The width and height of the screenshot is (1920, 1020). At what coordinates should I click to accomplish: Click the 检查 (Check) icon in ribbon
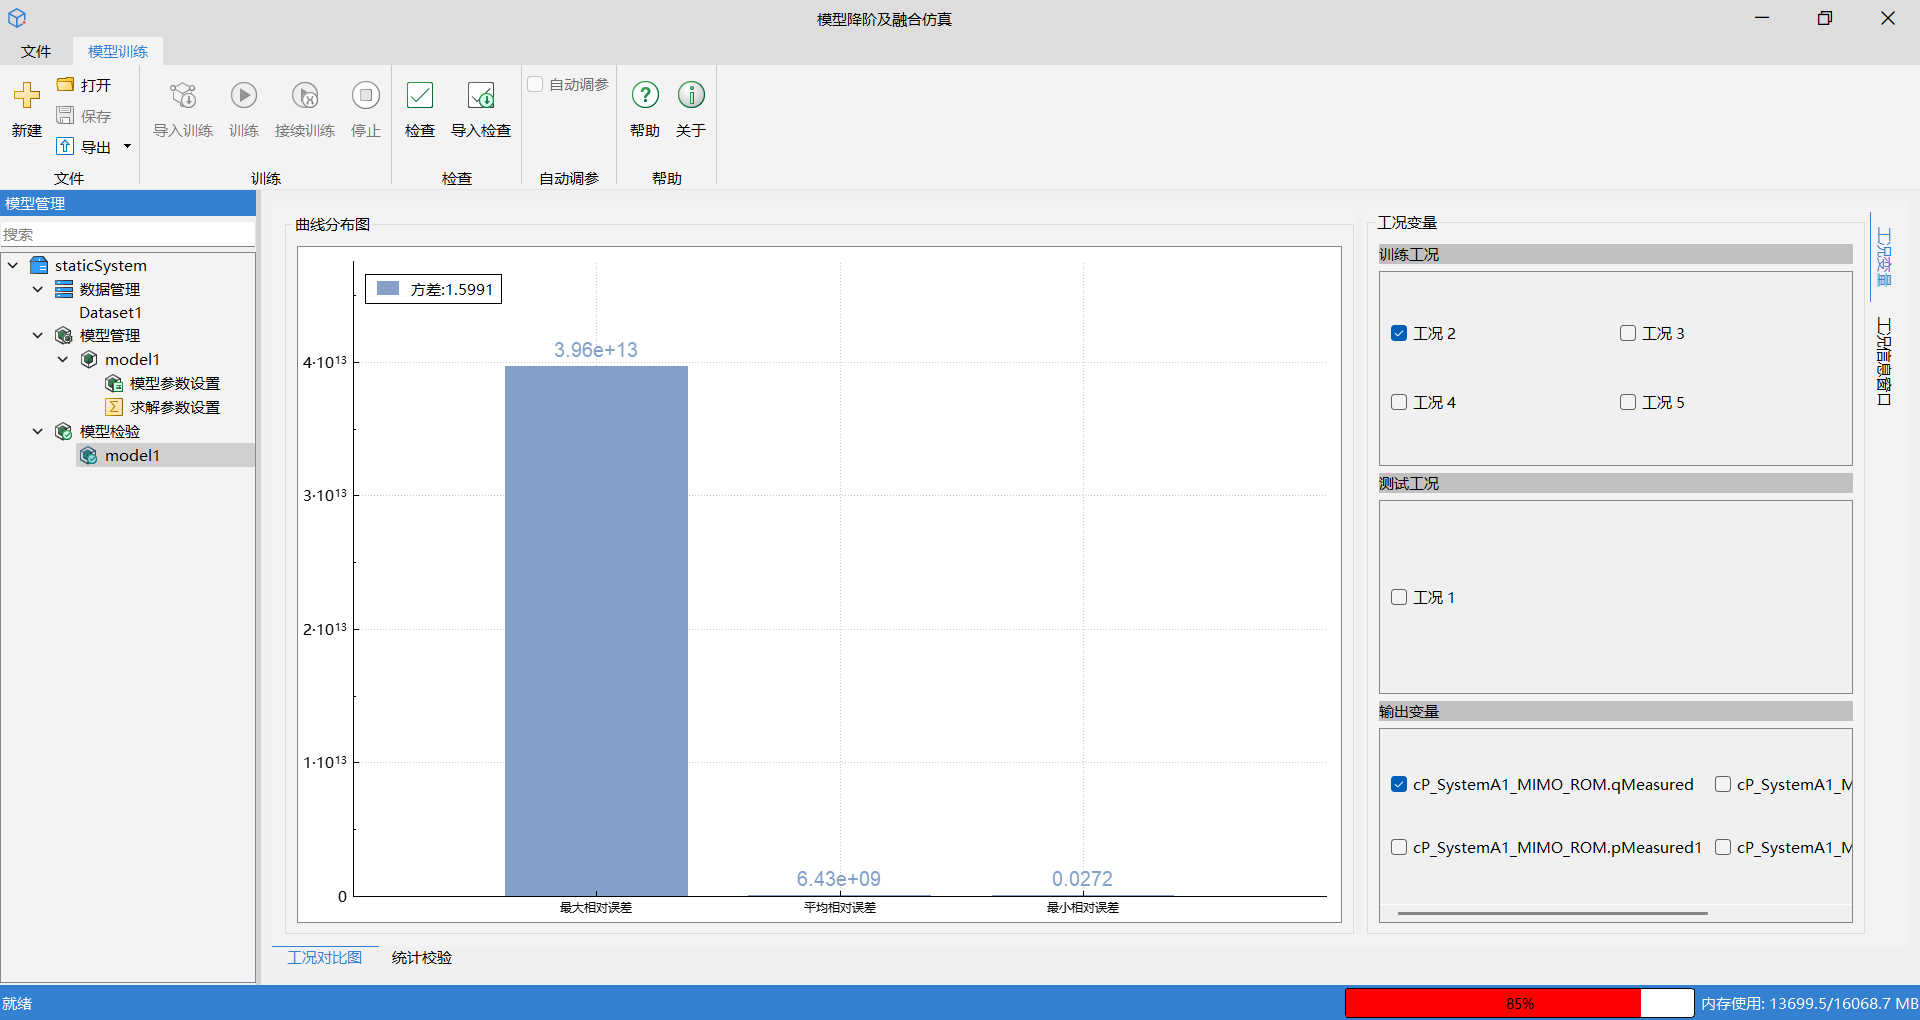pos(420,96)
